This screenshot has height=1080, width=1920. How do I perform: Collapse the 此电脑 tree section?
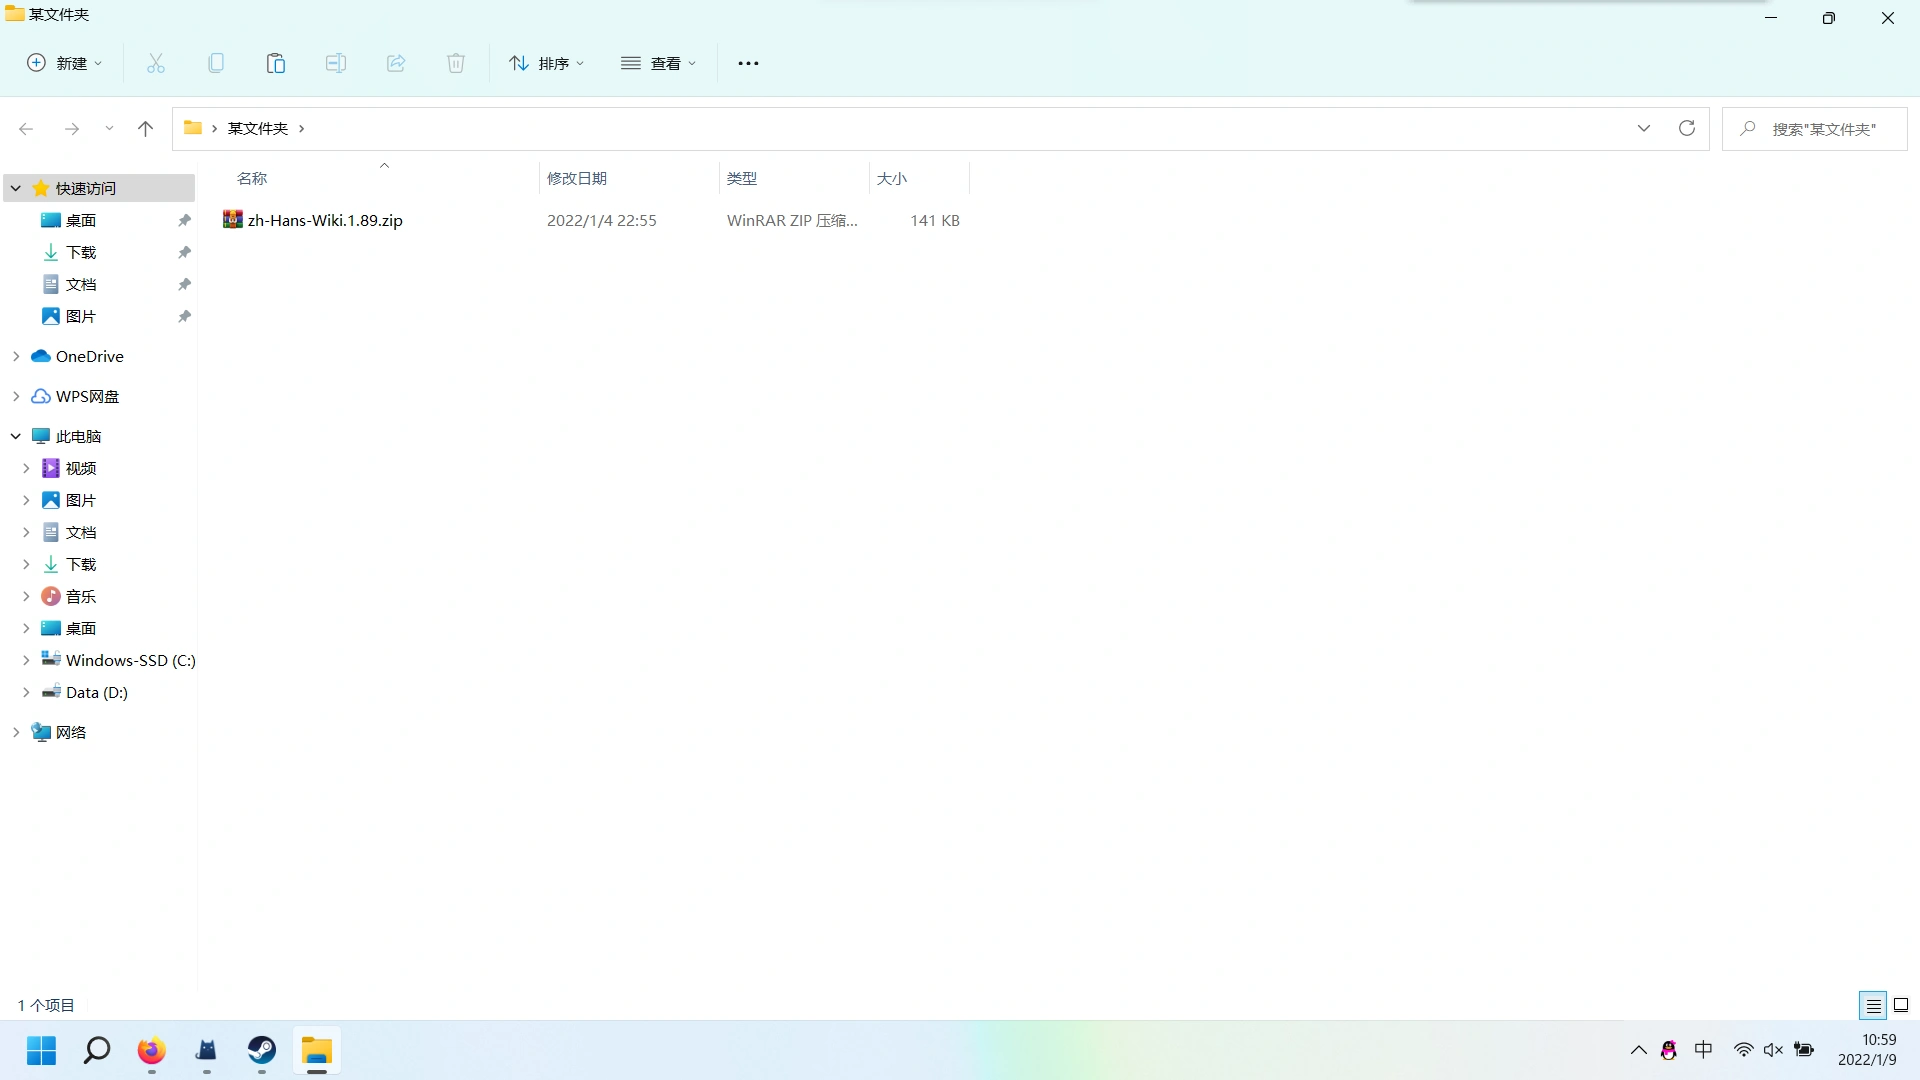(16, 436)
